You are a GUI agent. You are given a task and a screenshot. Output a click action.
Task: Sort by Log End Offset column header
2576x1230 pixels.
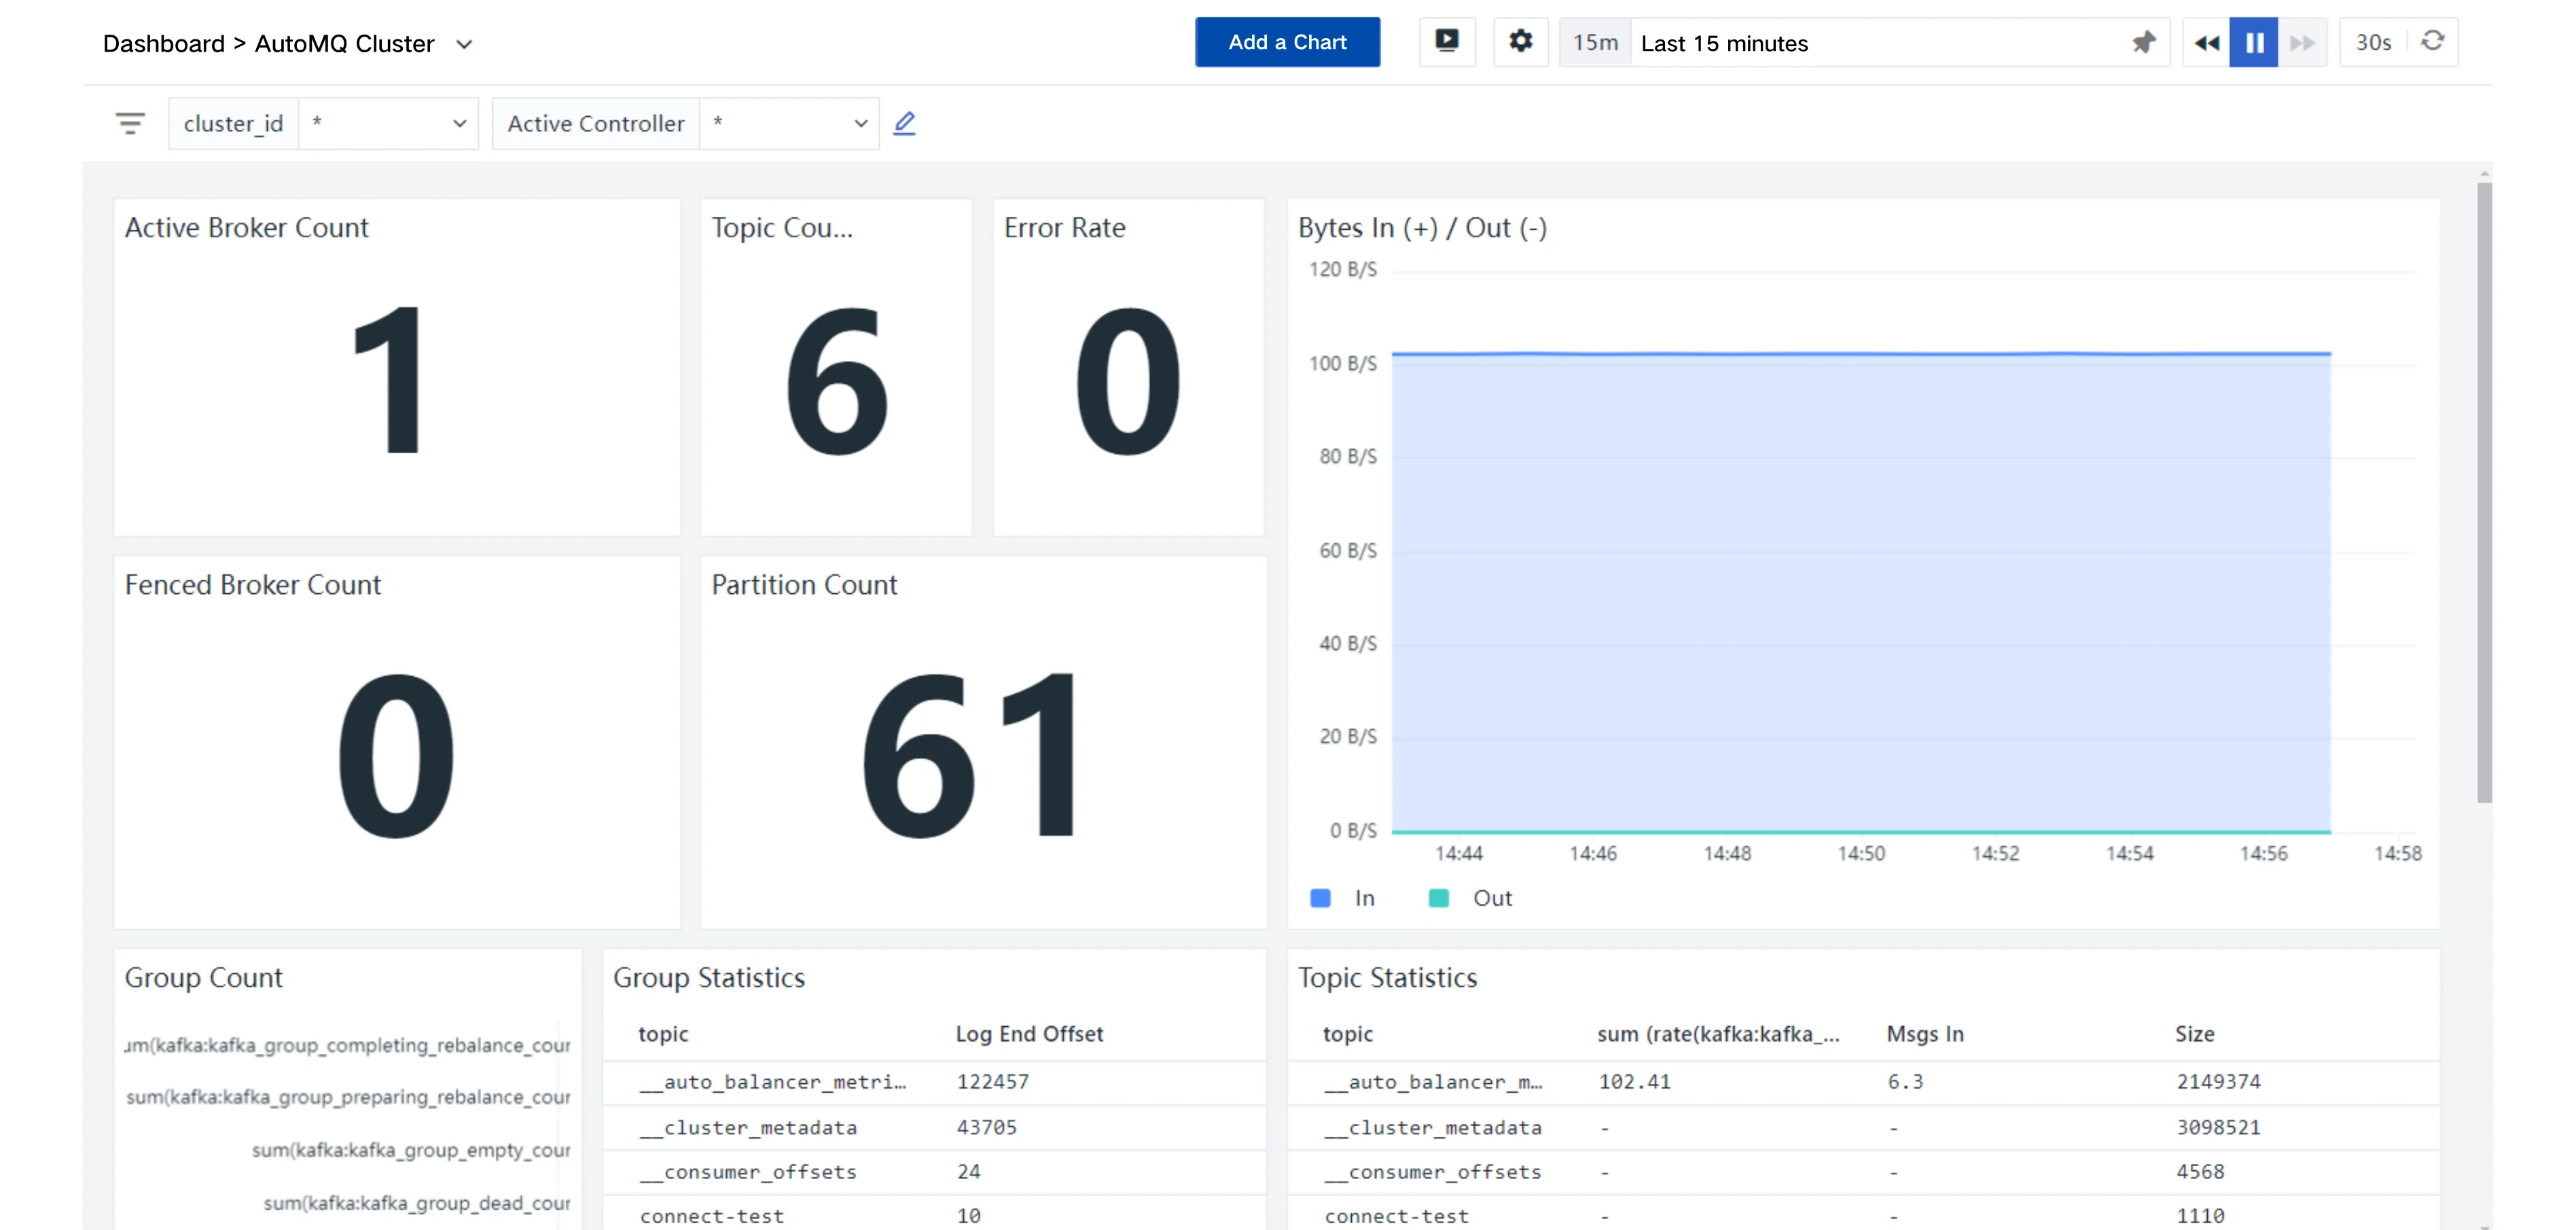pos(1029,1034)
